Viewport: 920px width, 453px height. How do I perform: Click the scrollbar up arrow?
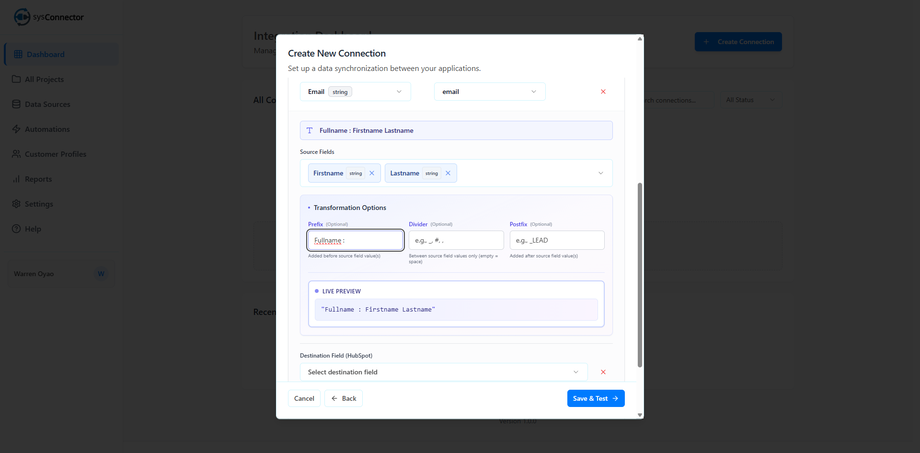[x=640, y=39]
